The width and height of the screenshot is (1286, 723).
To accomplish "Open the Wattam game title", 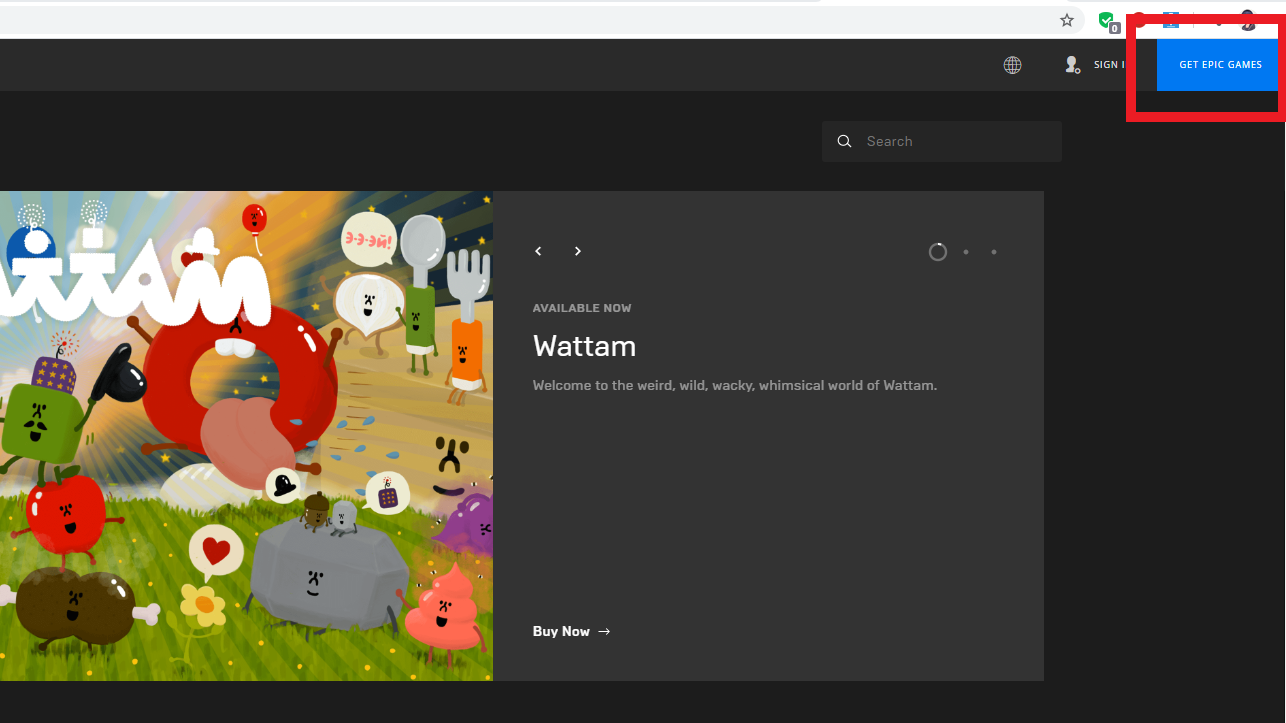I will (x=584, y=346).
